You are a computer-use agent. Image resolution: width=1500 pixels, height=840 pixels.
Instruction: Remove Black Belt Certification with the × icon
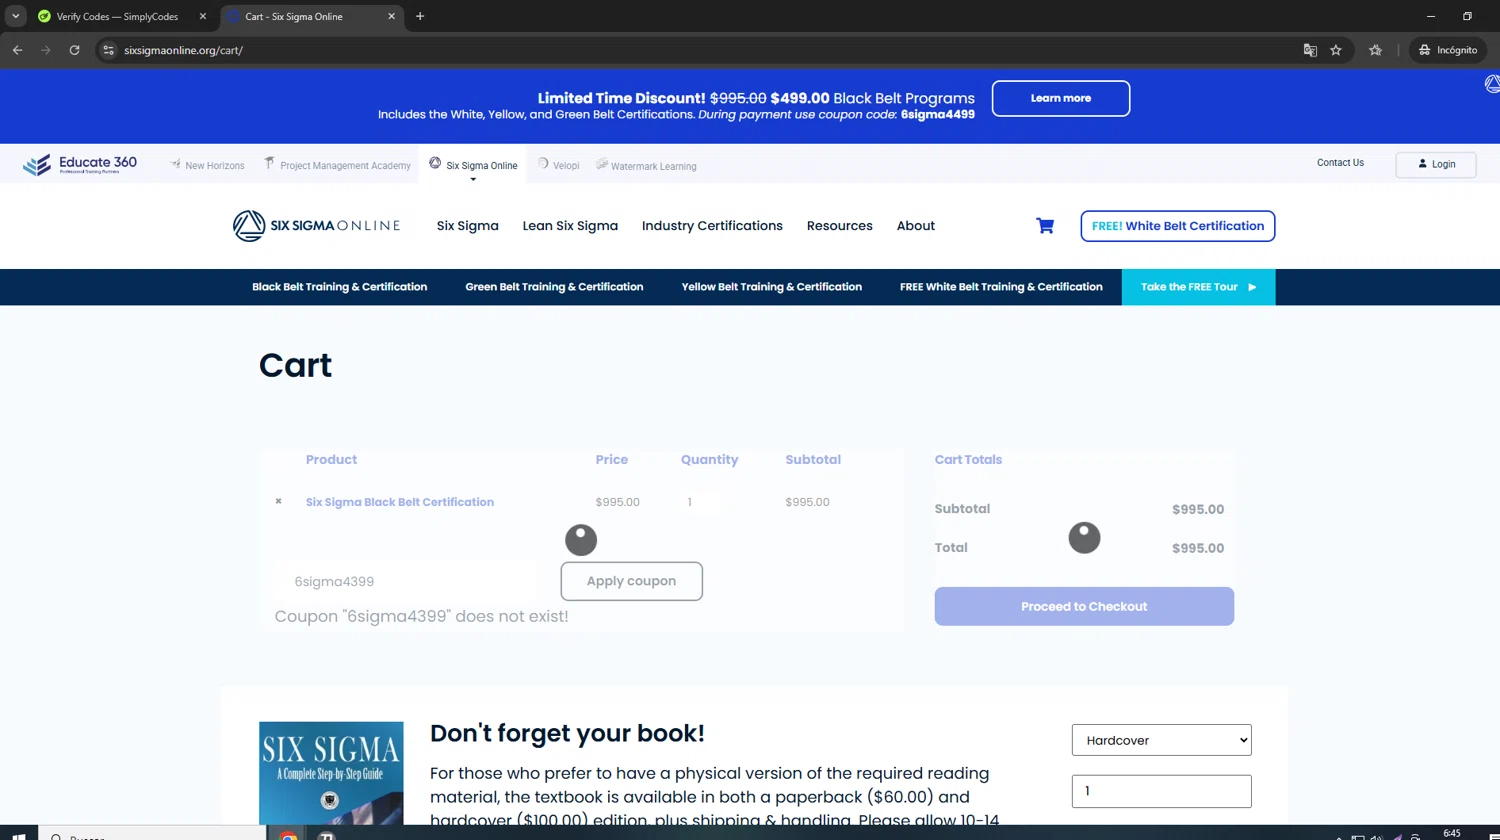278,502
